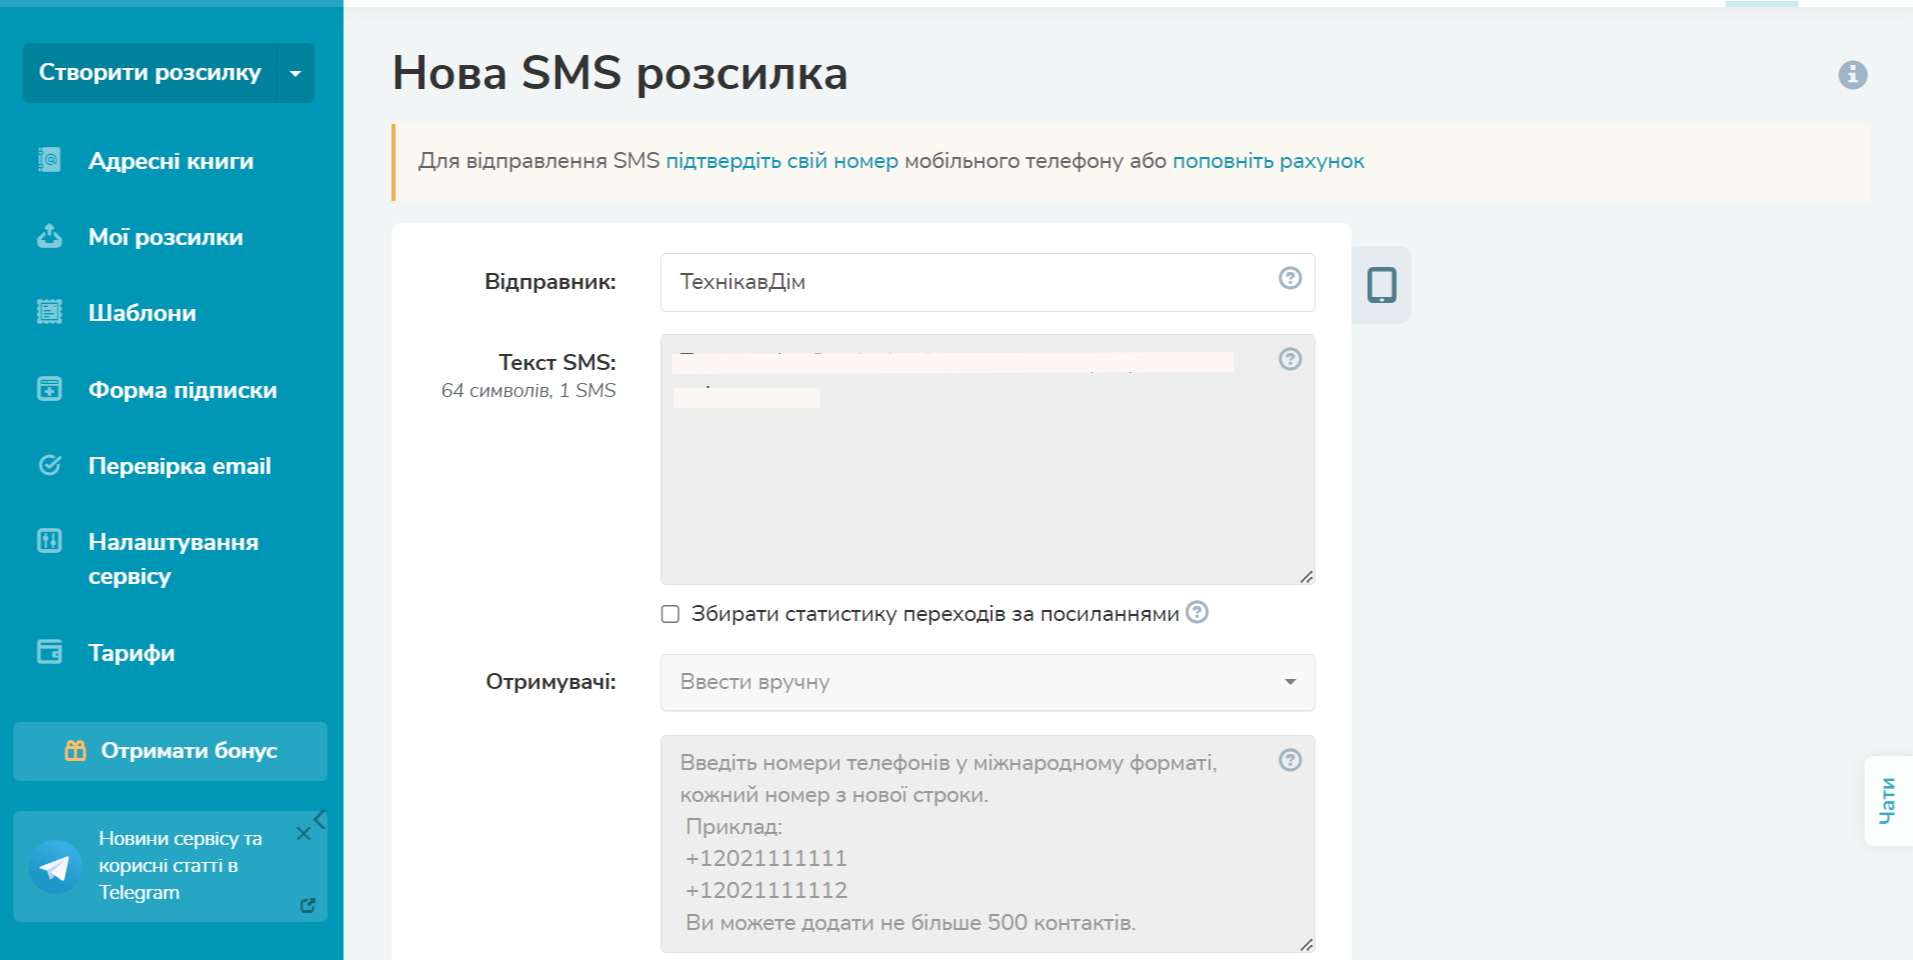Click help icon in the sender field

1290,278
